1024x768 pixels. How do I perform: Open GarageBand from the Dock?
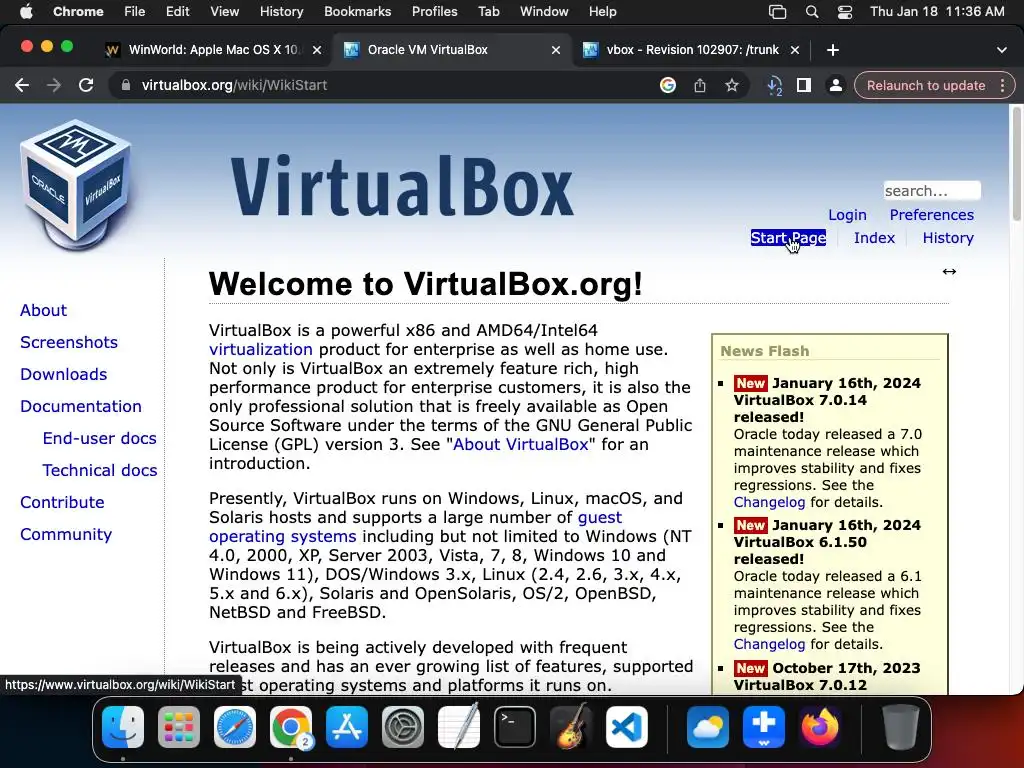(x=571, y=727)
